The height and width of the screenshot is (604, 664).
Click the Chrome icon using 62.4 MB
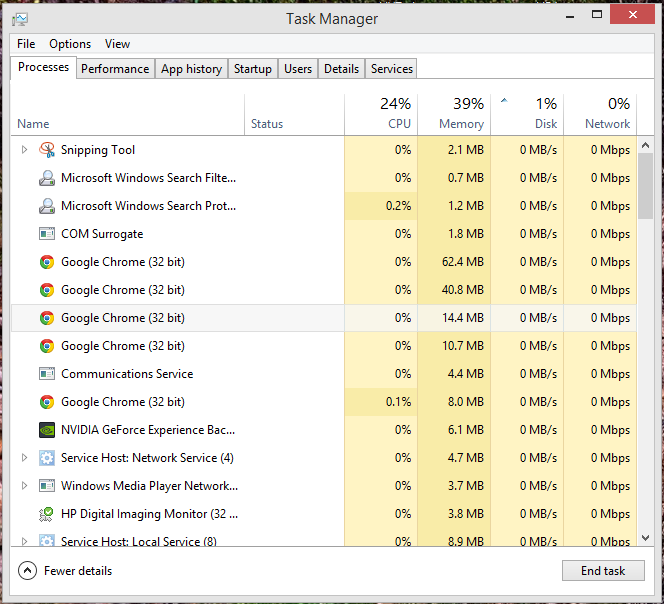click(x=47, y=262)
